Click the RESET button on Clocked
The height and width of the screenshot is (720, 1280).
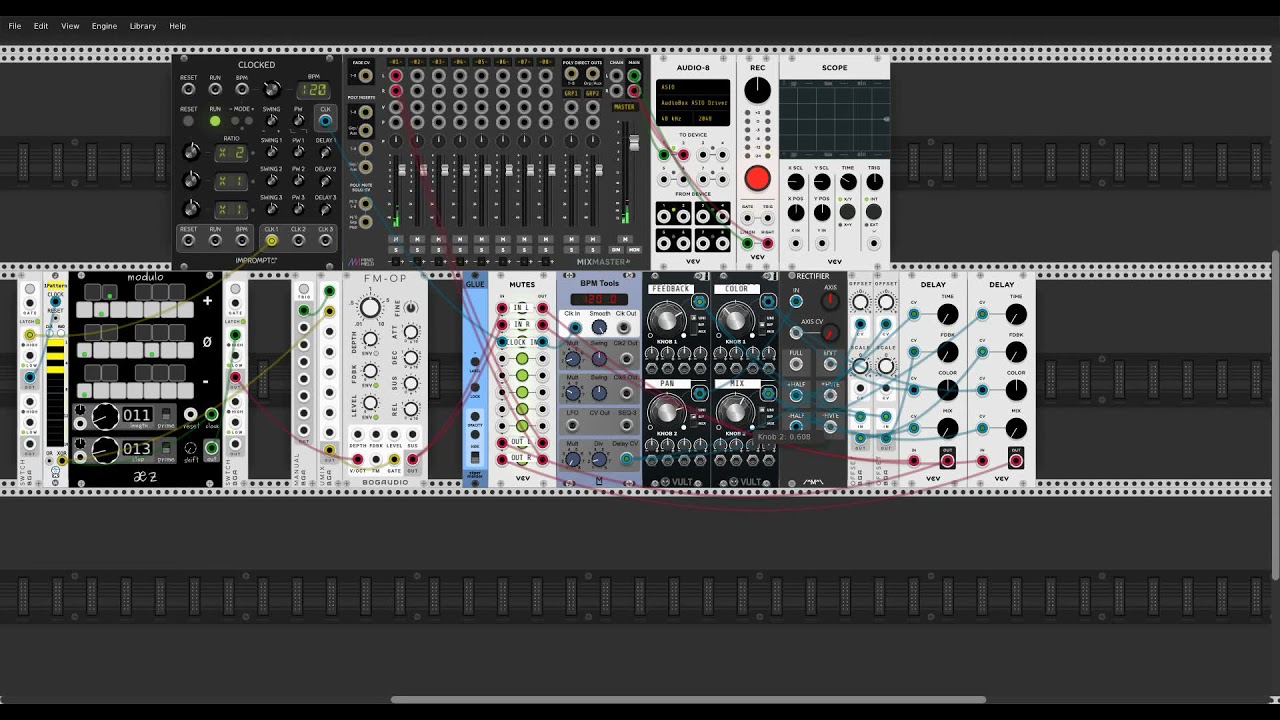(188, 121)
